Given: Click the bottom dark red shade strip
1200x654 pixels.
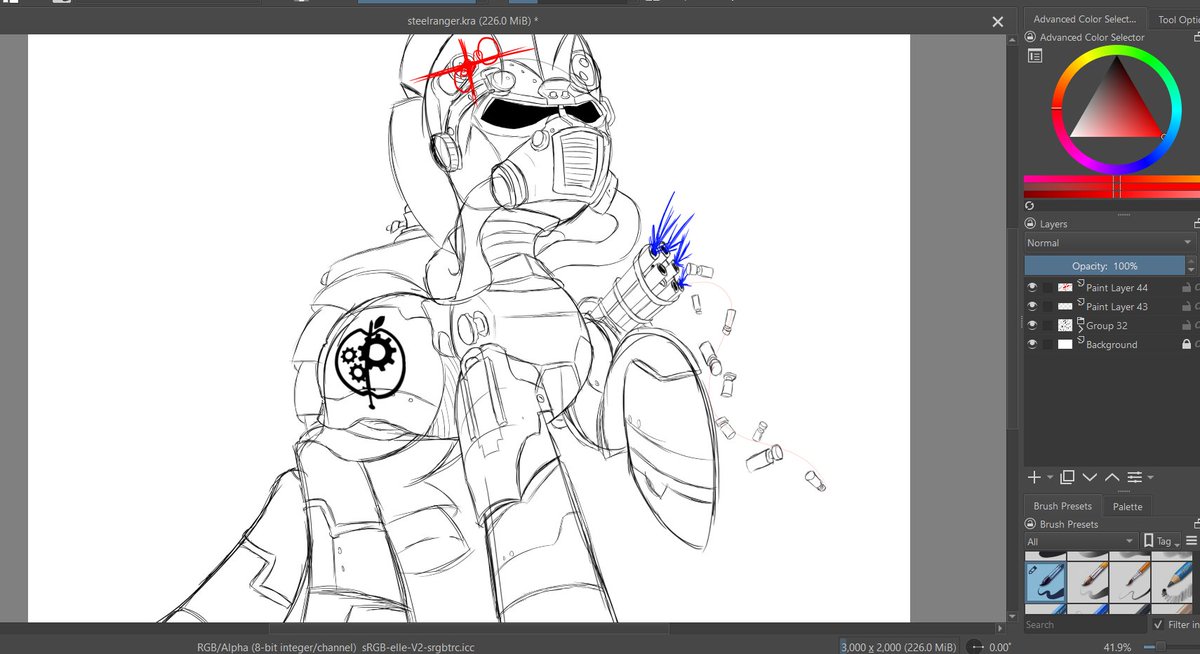Looking at the screenshot, I should point(1111,194).
